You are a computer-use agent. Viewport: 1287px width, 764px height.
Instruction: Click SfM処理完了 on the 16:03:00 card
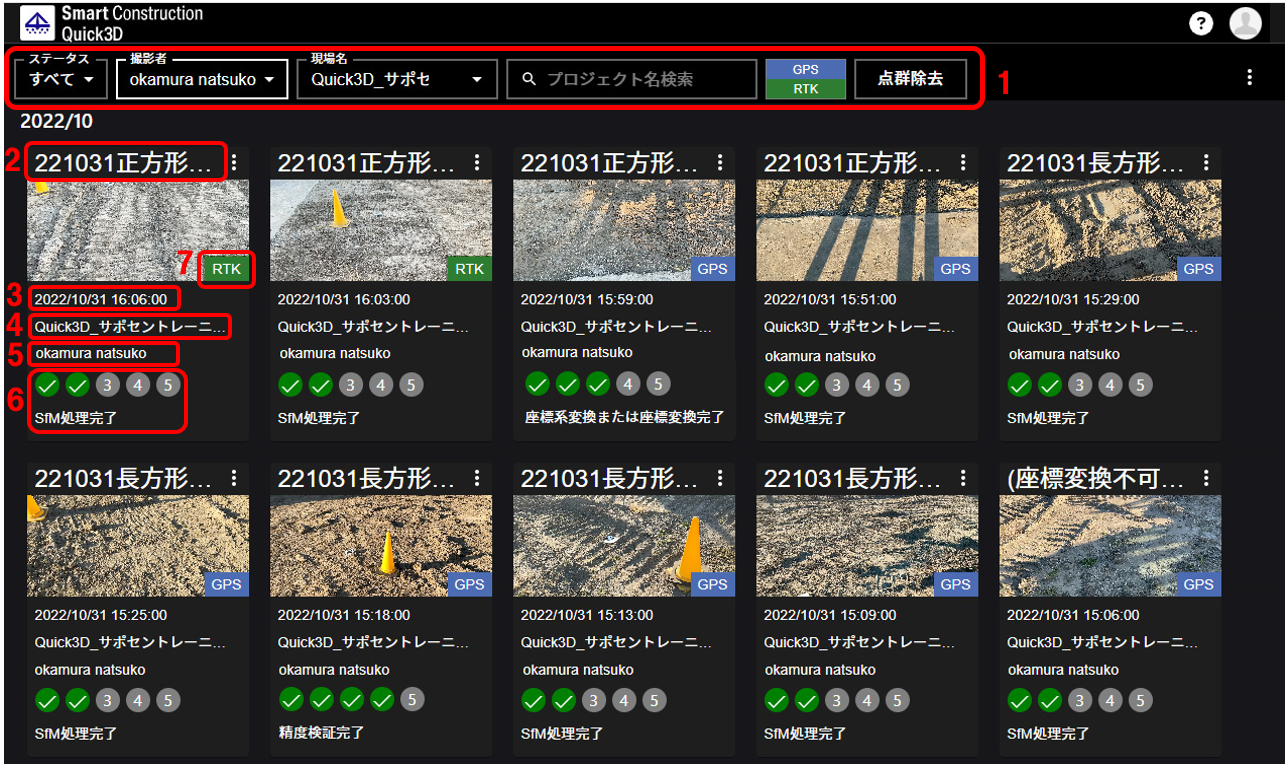click(x=319, y=419)
